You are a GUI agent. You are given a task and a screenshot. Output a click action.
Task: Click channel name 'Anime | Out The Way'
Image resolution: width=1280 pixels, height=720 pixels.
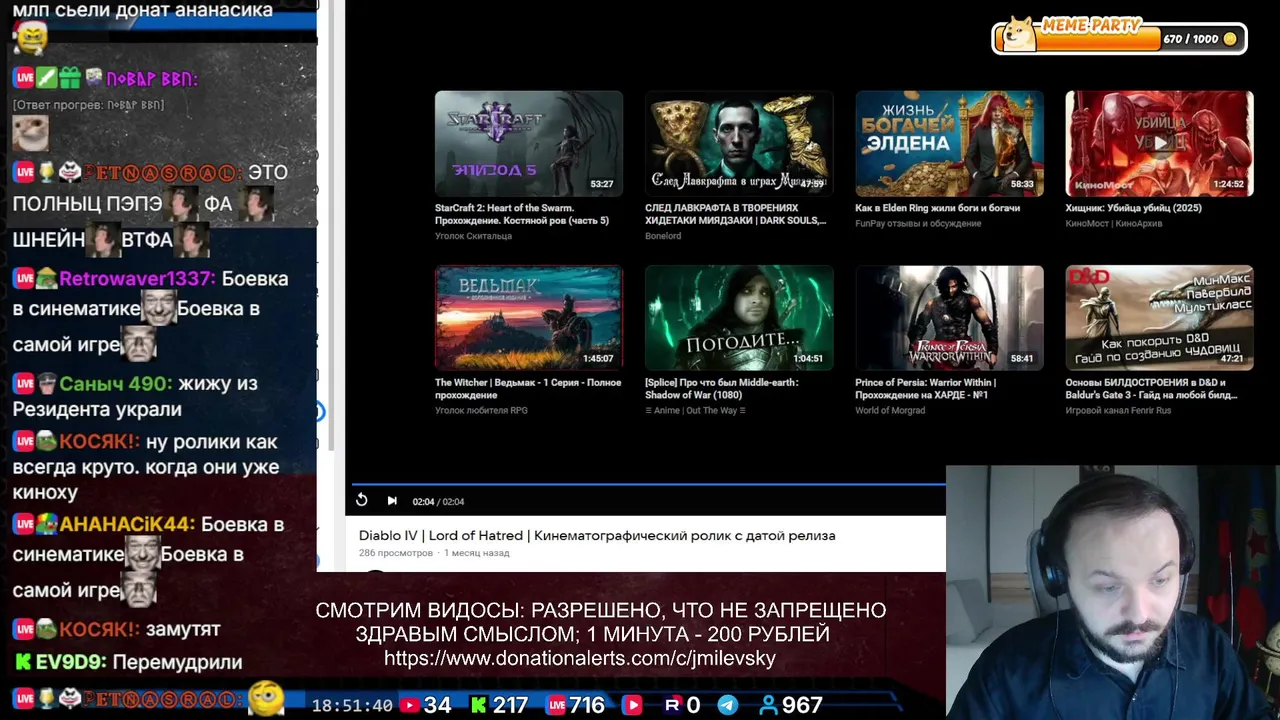695,410
